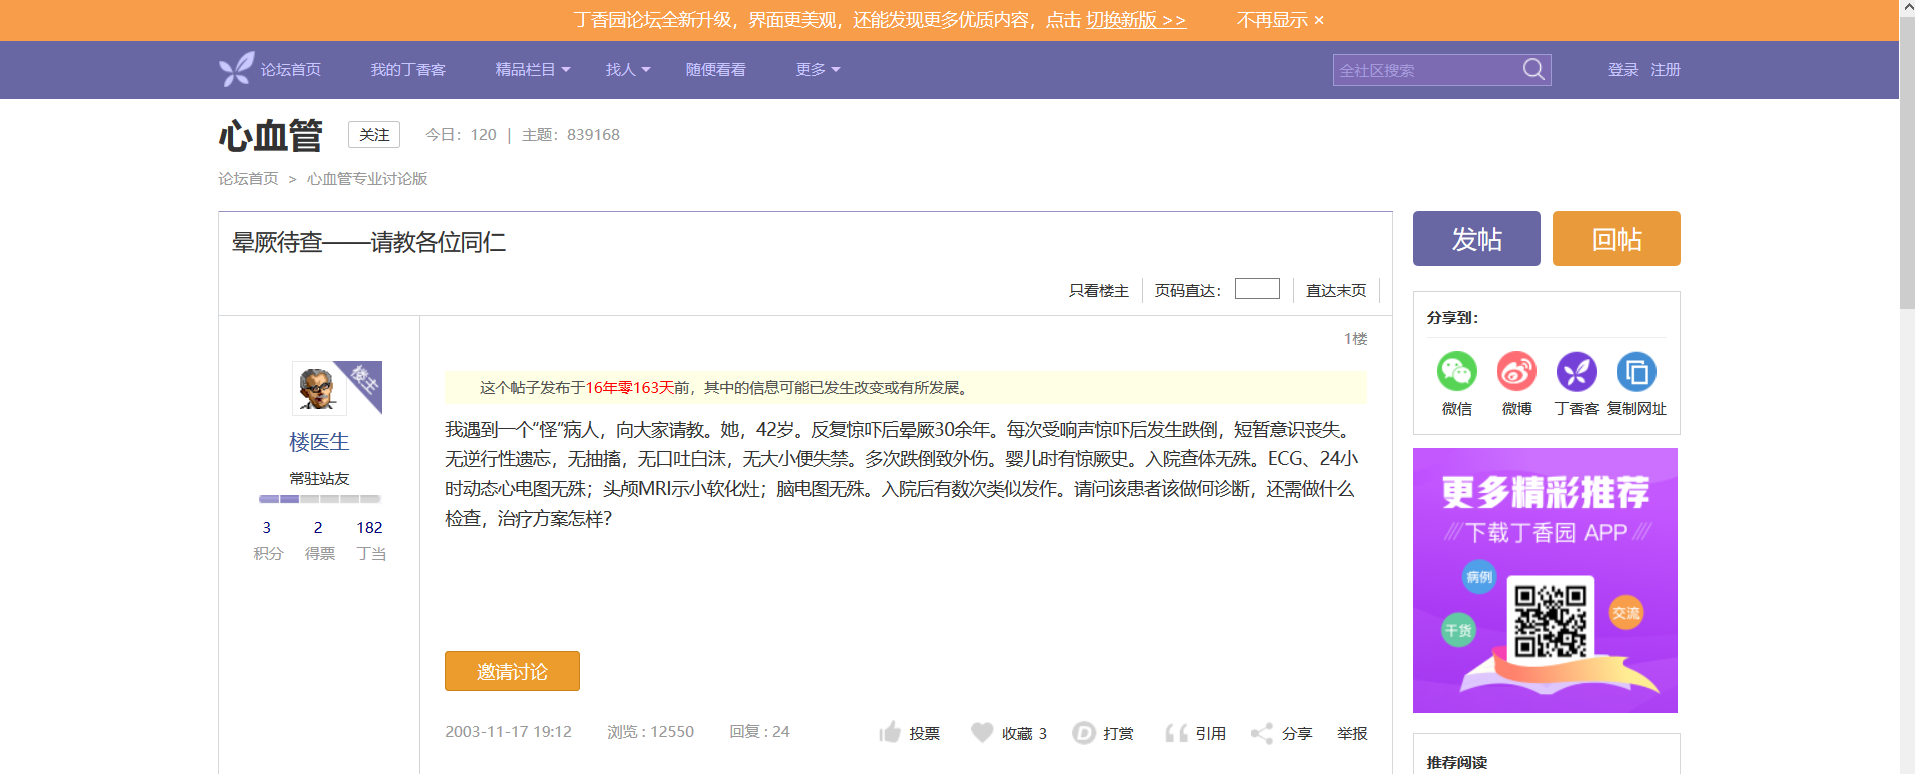Expand the 精品栏目 dropdown

tap(533, 69)
